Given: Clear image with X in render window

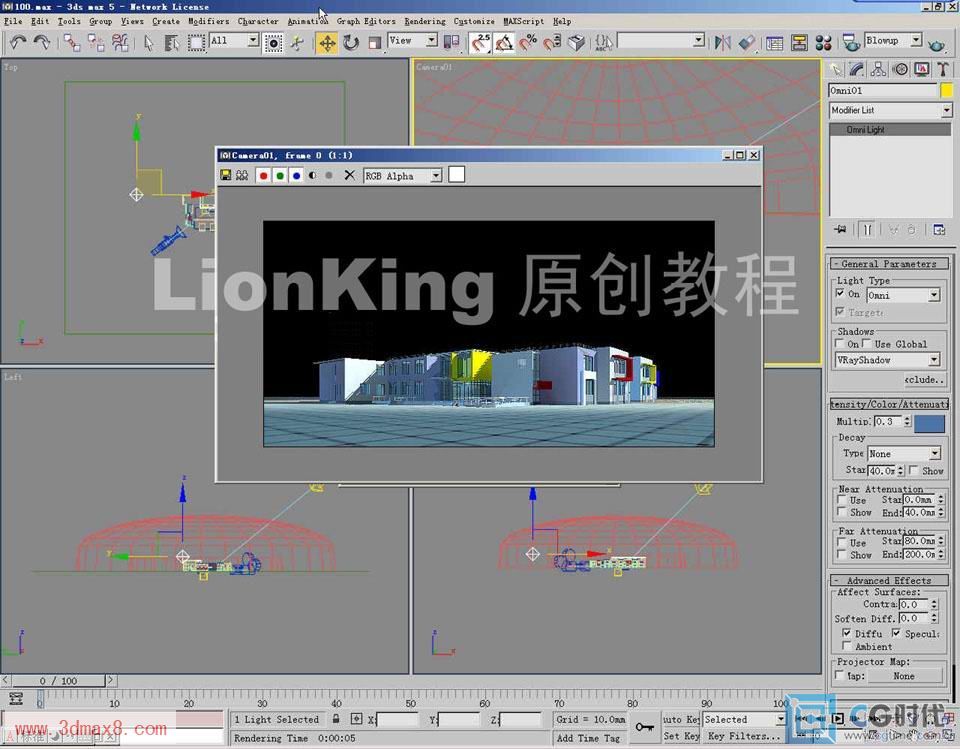Looking at the screenshot, I should (x=349, y=175).
